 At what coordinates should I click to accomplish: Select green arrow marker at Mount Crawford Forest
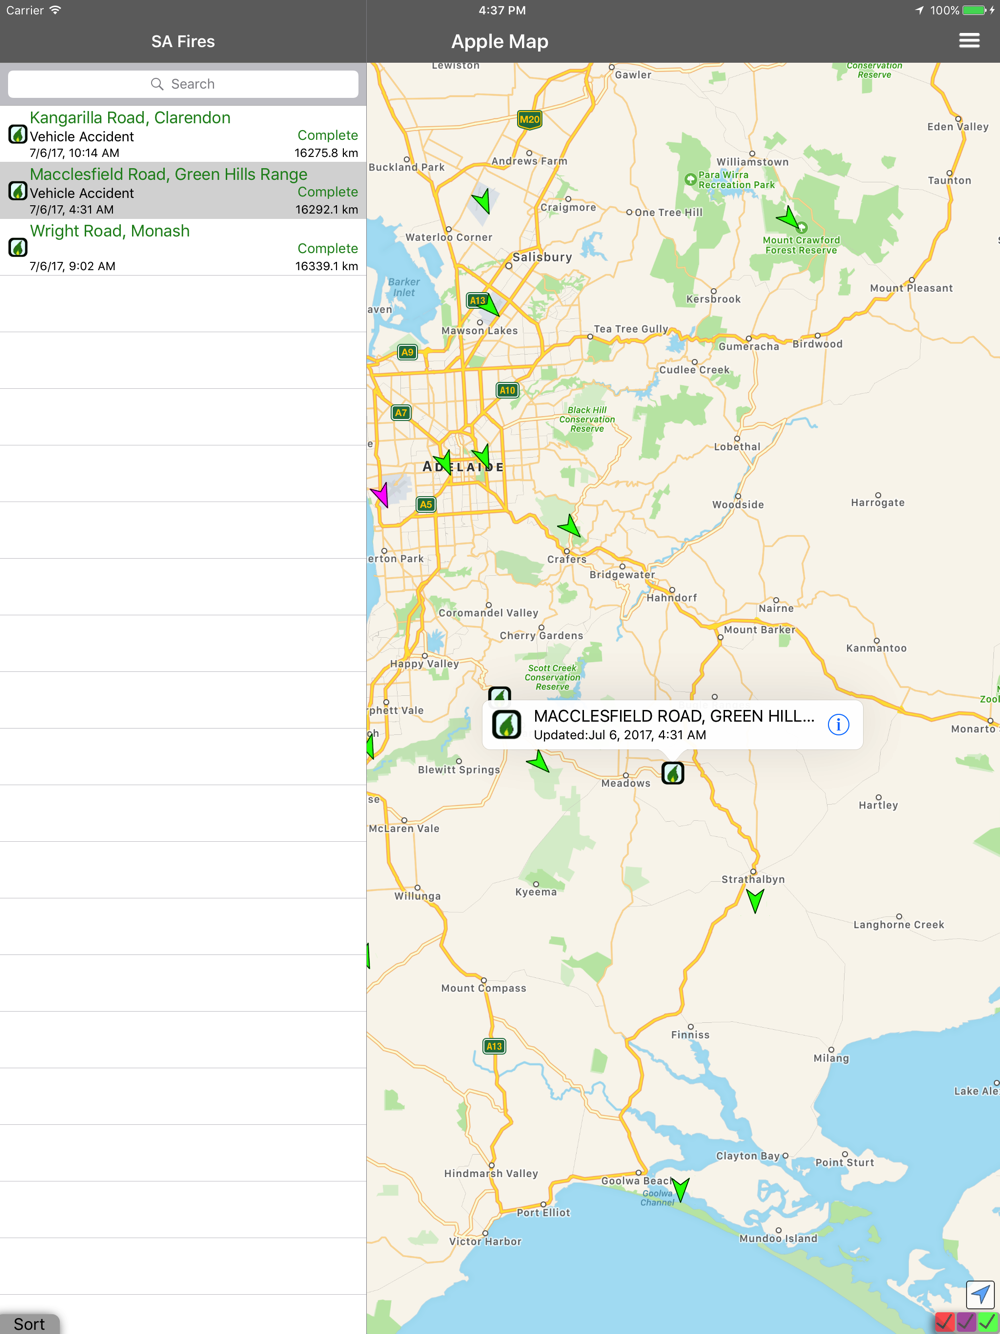pos(788,218)
